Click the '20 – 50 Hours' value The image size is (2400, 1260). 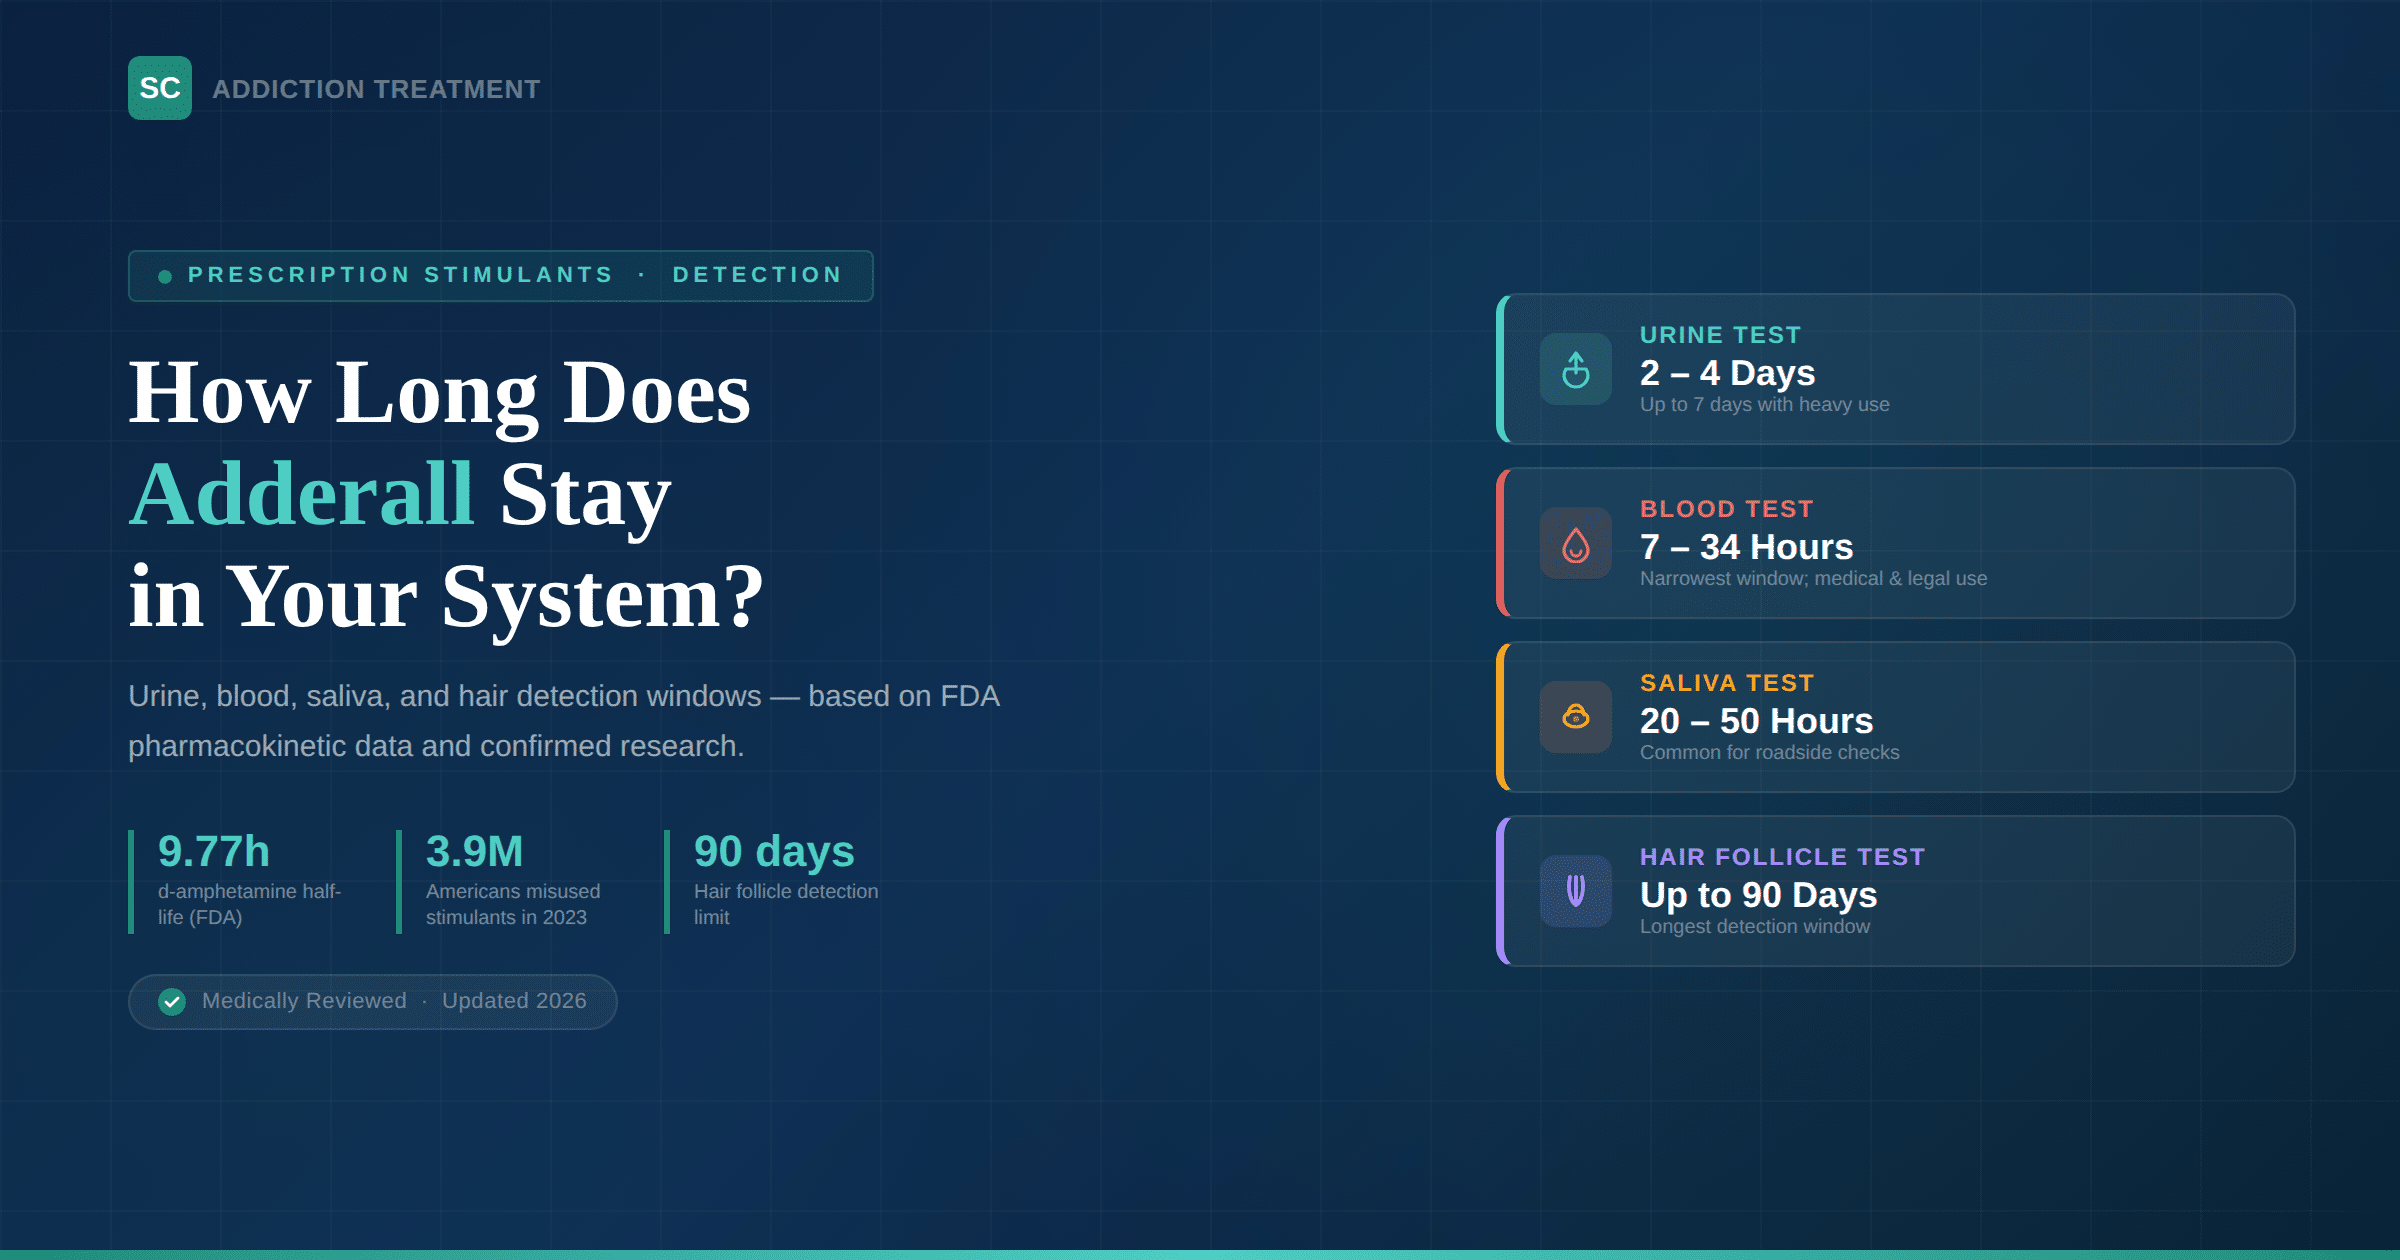1756,721
